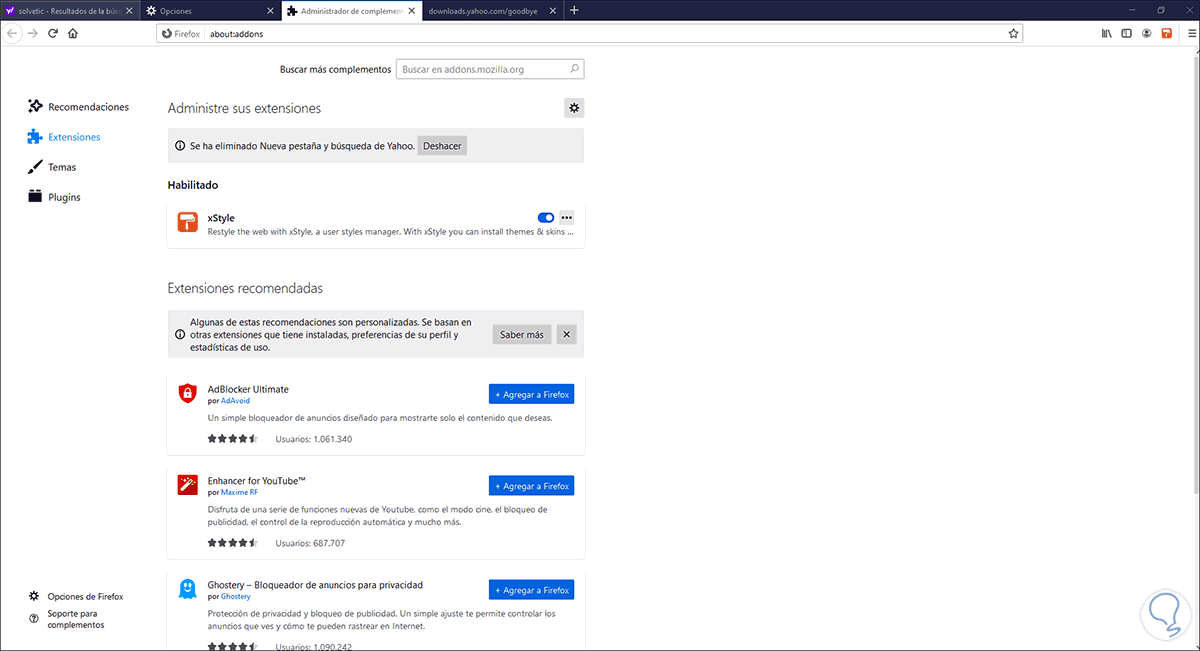Click the Deshacer button
The image size is (1200, 651).
[442, 146]
